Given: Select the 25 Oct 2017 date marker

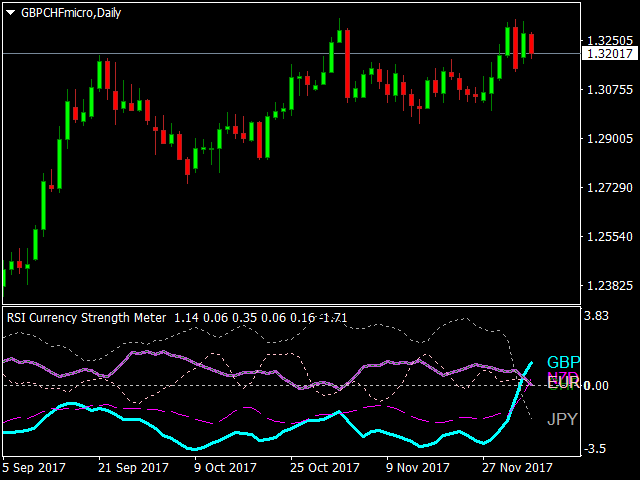Looking at the screenshot, I should pyautogui.click(x=323, y=467).
